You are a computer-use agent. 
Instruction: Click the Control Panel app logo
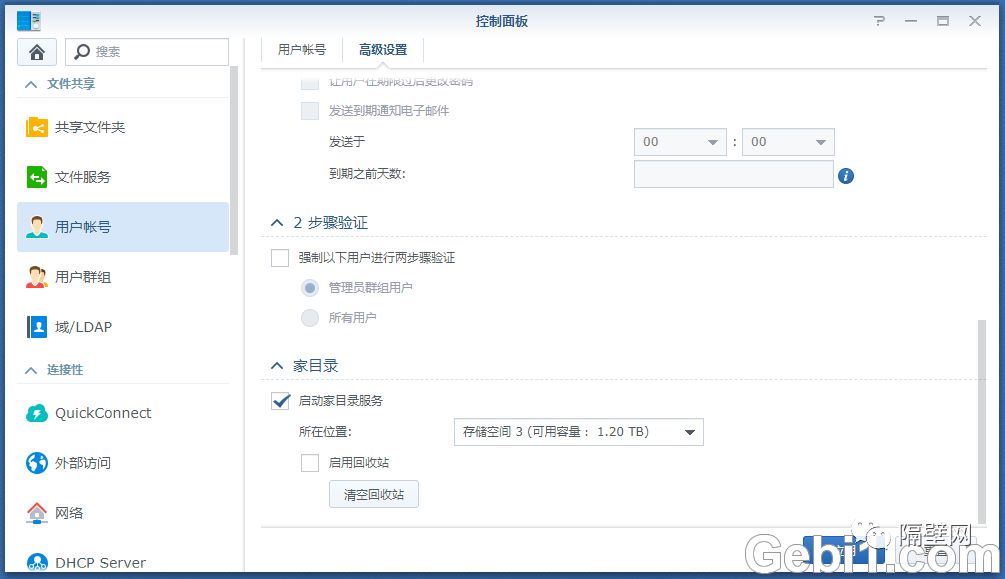[28, 21]
